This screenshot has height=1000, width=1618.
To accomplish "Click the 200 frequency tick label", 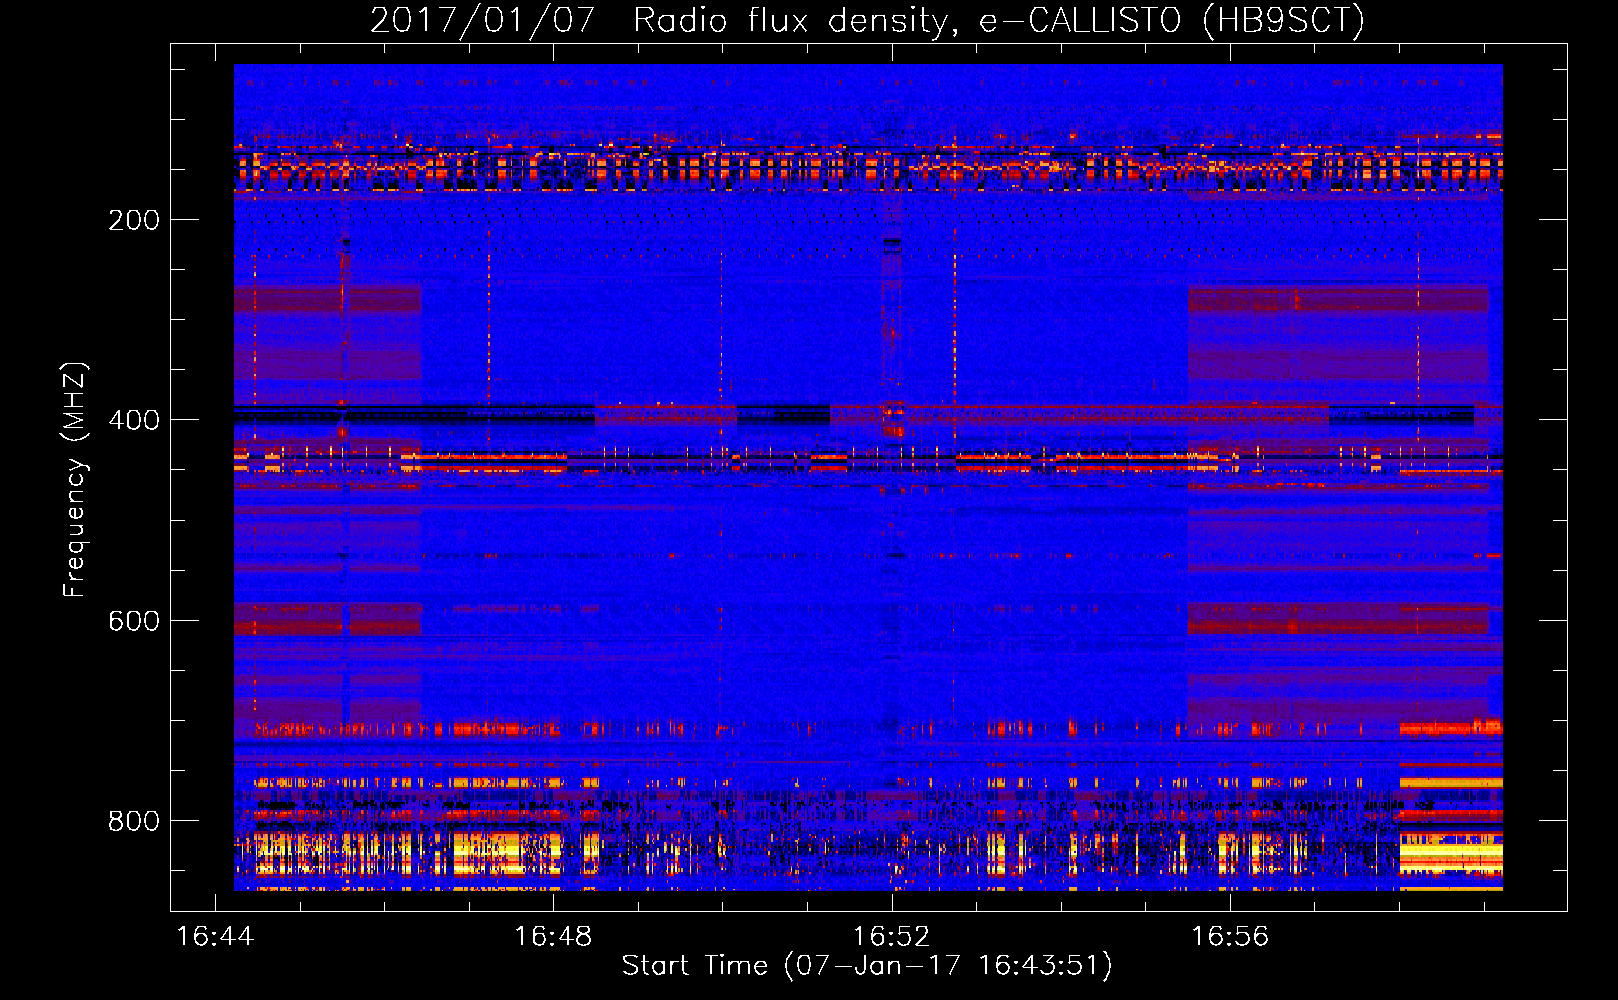I will click(134, 220).
